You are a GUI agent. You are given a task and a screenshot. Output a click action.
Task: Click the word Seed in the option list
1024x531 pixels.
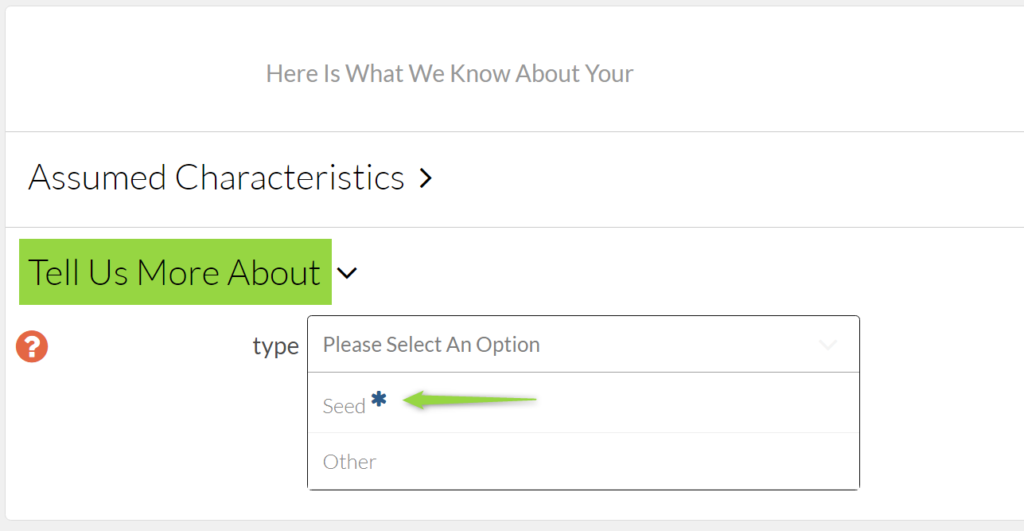coord(343,407)
